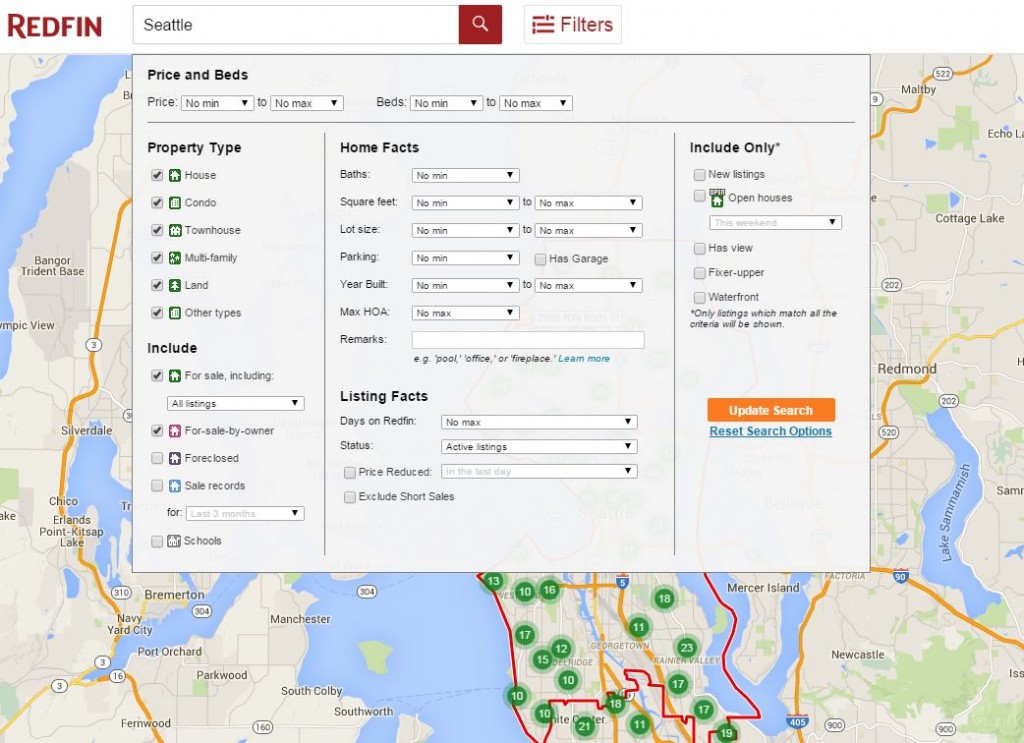Open the Days on Redfin dropdown

point(539,421)
